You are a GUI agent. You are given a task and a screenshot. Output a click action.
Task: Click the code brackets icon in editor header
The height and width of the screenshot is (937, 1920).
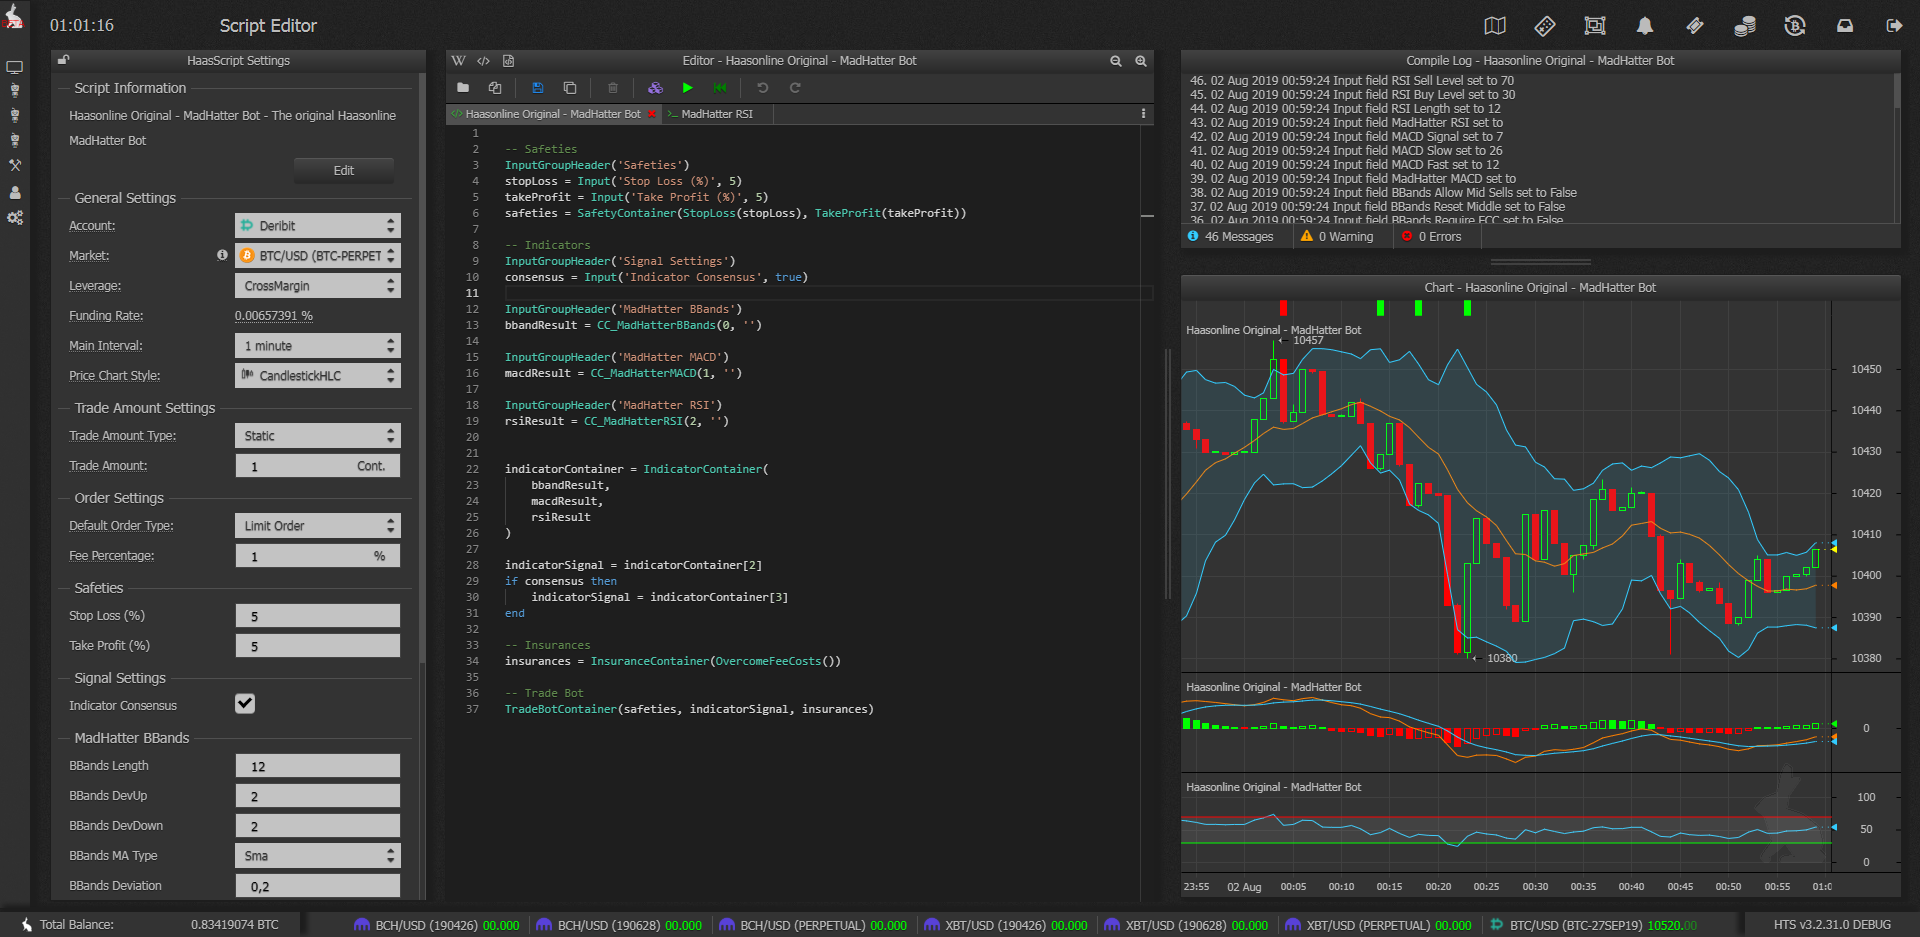pyautogui.click(x=484, y=61)
